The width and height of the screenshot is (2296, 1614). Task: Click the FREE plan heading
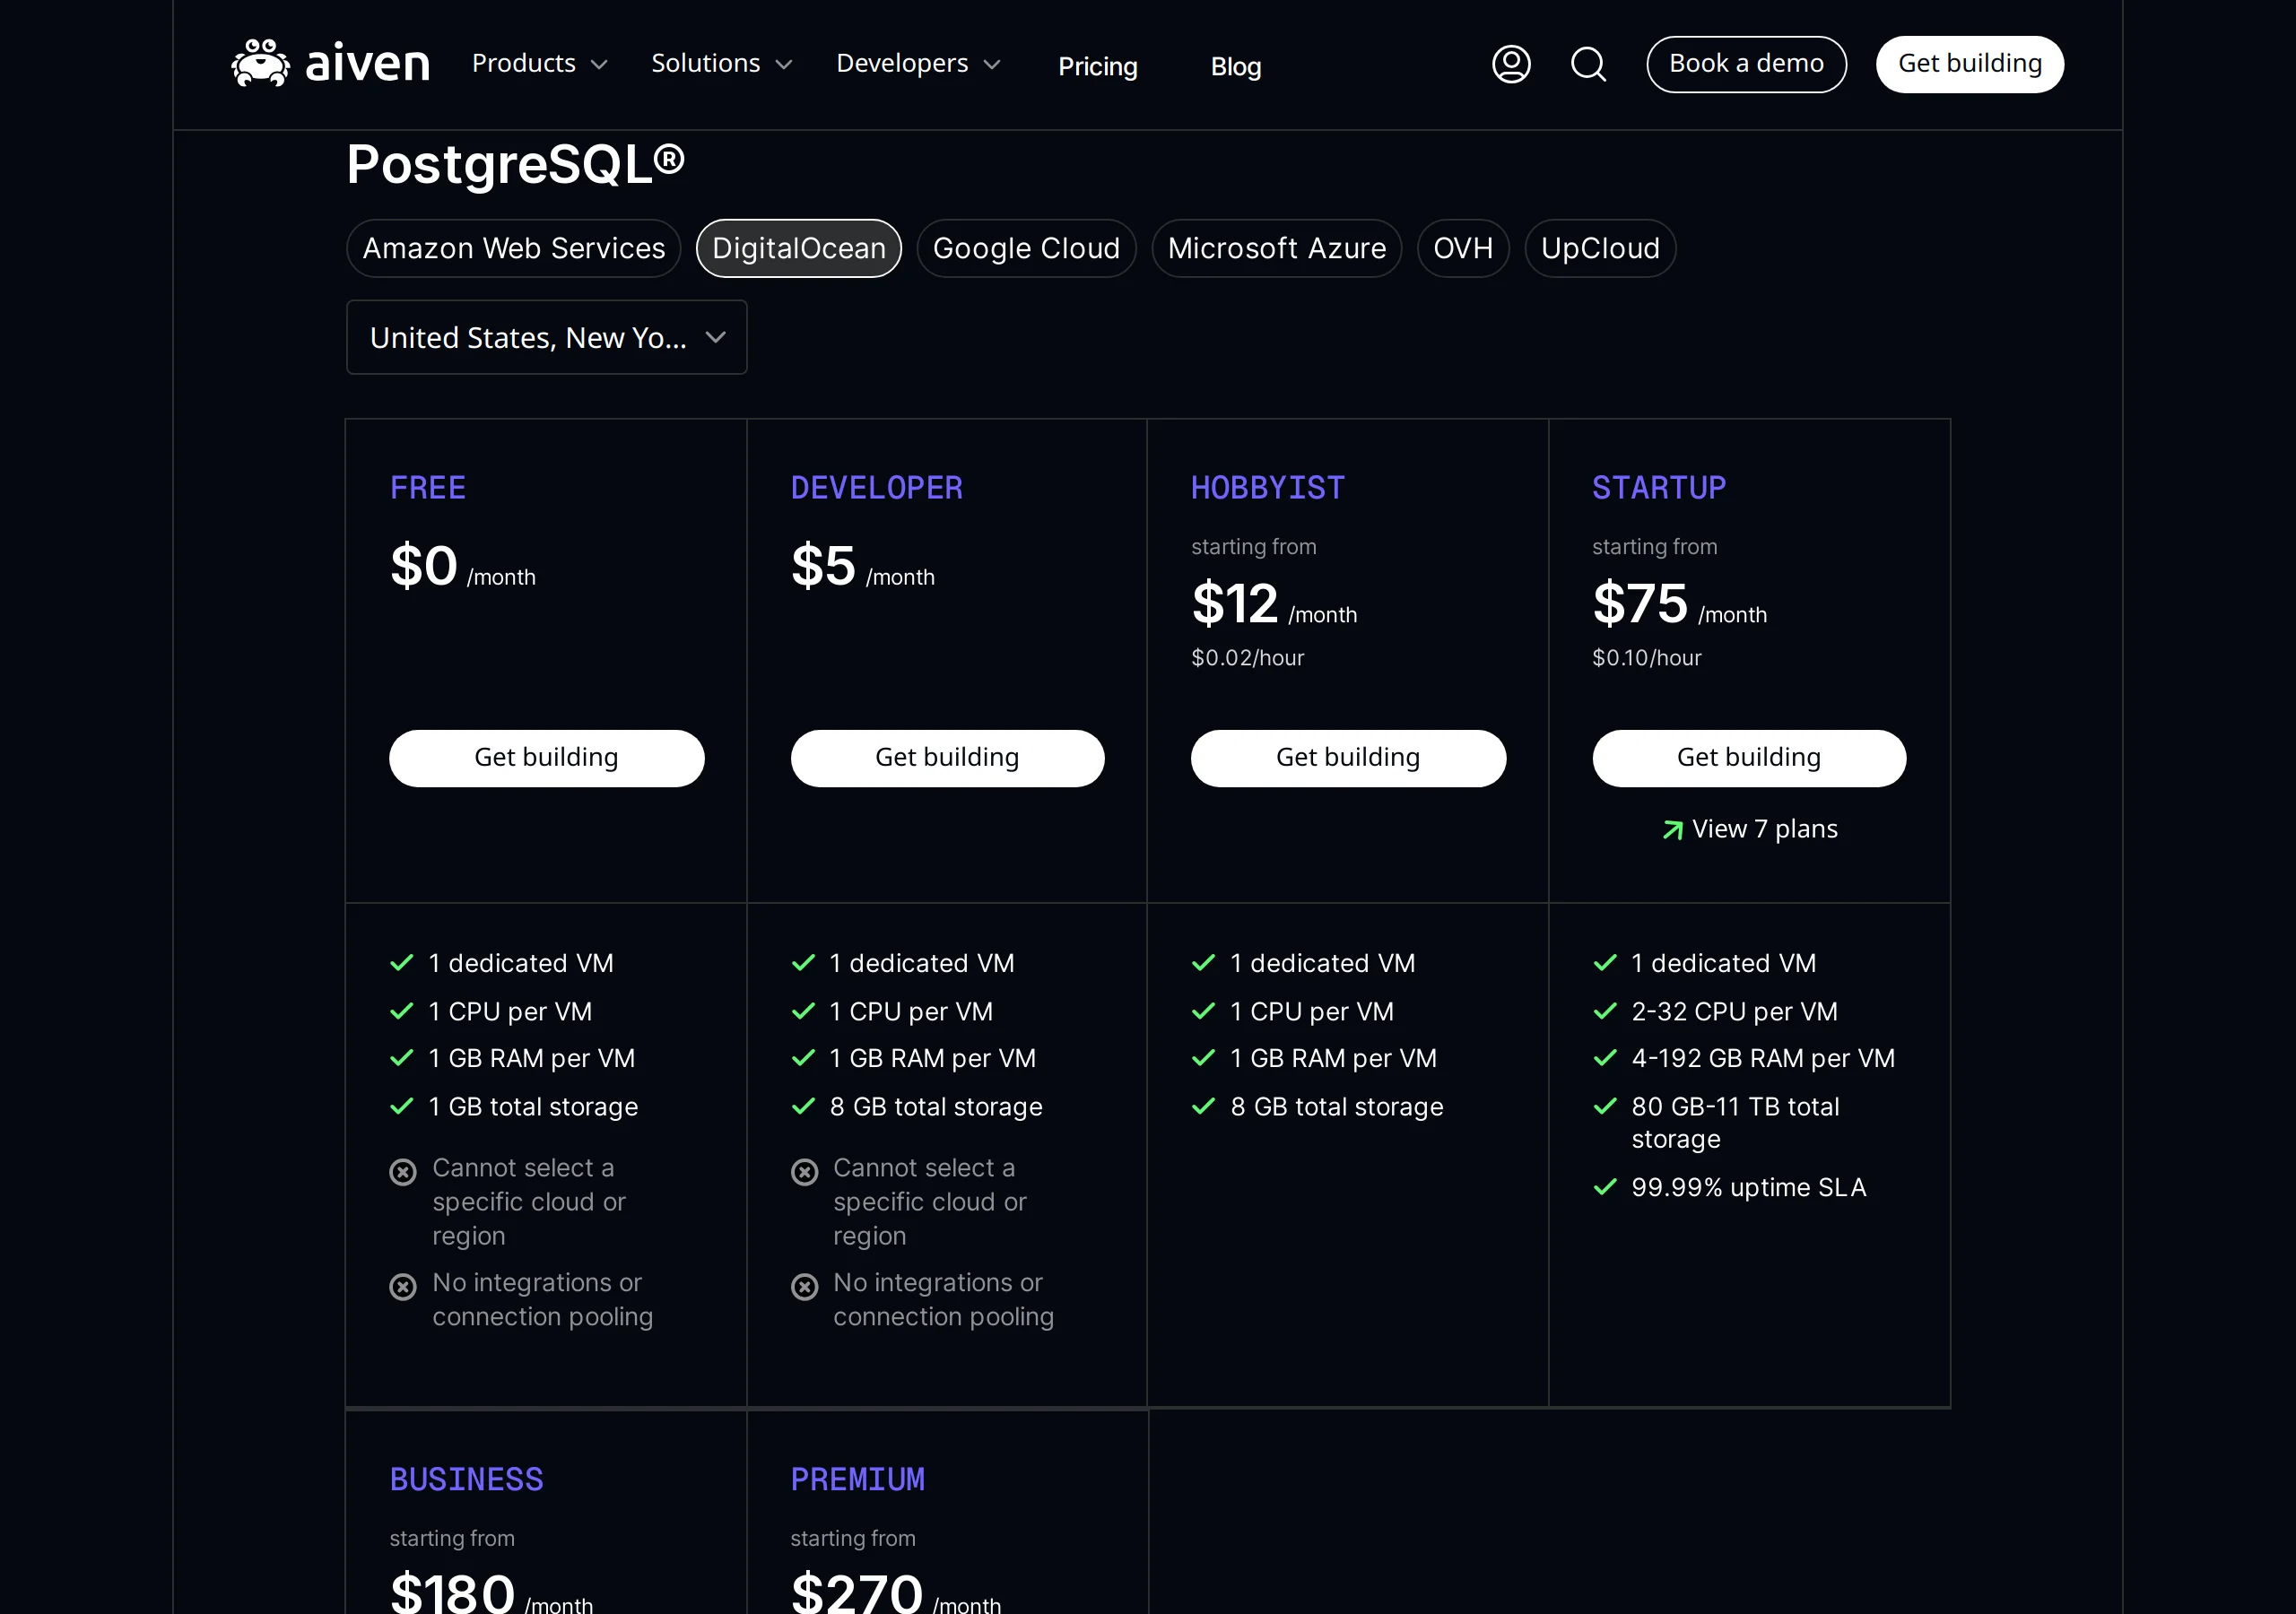(x=428, y=488)
